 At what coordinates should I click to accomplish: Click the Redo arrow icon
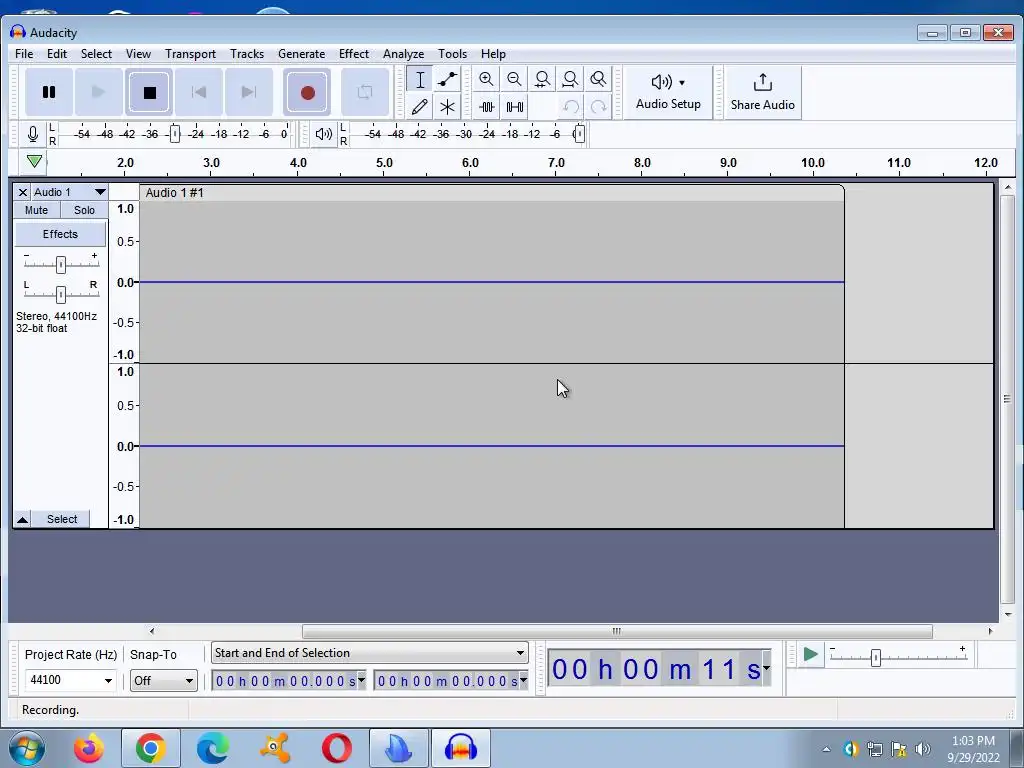coord(598,106)
